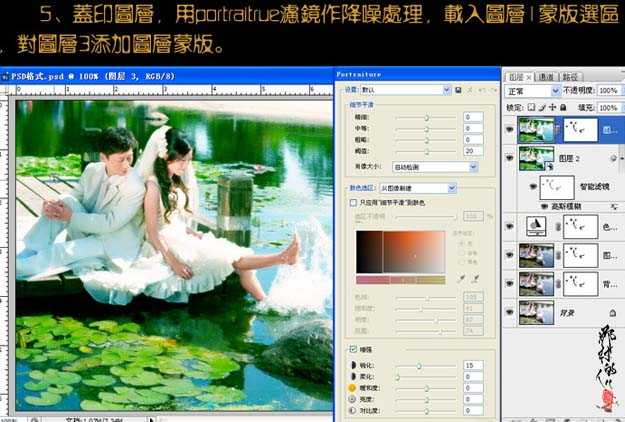Toggle visibility of 智能滤镜 smart filters
This screenshot has width=625, height=422.
533,186
